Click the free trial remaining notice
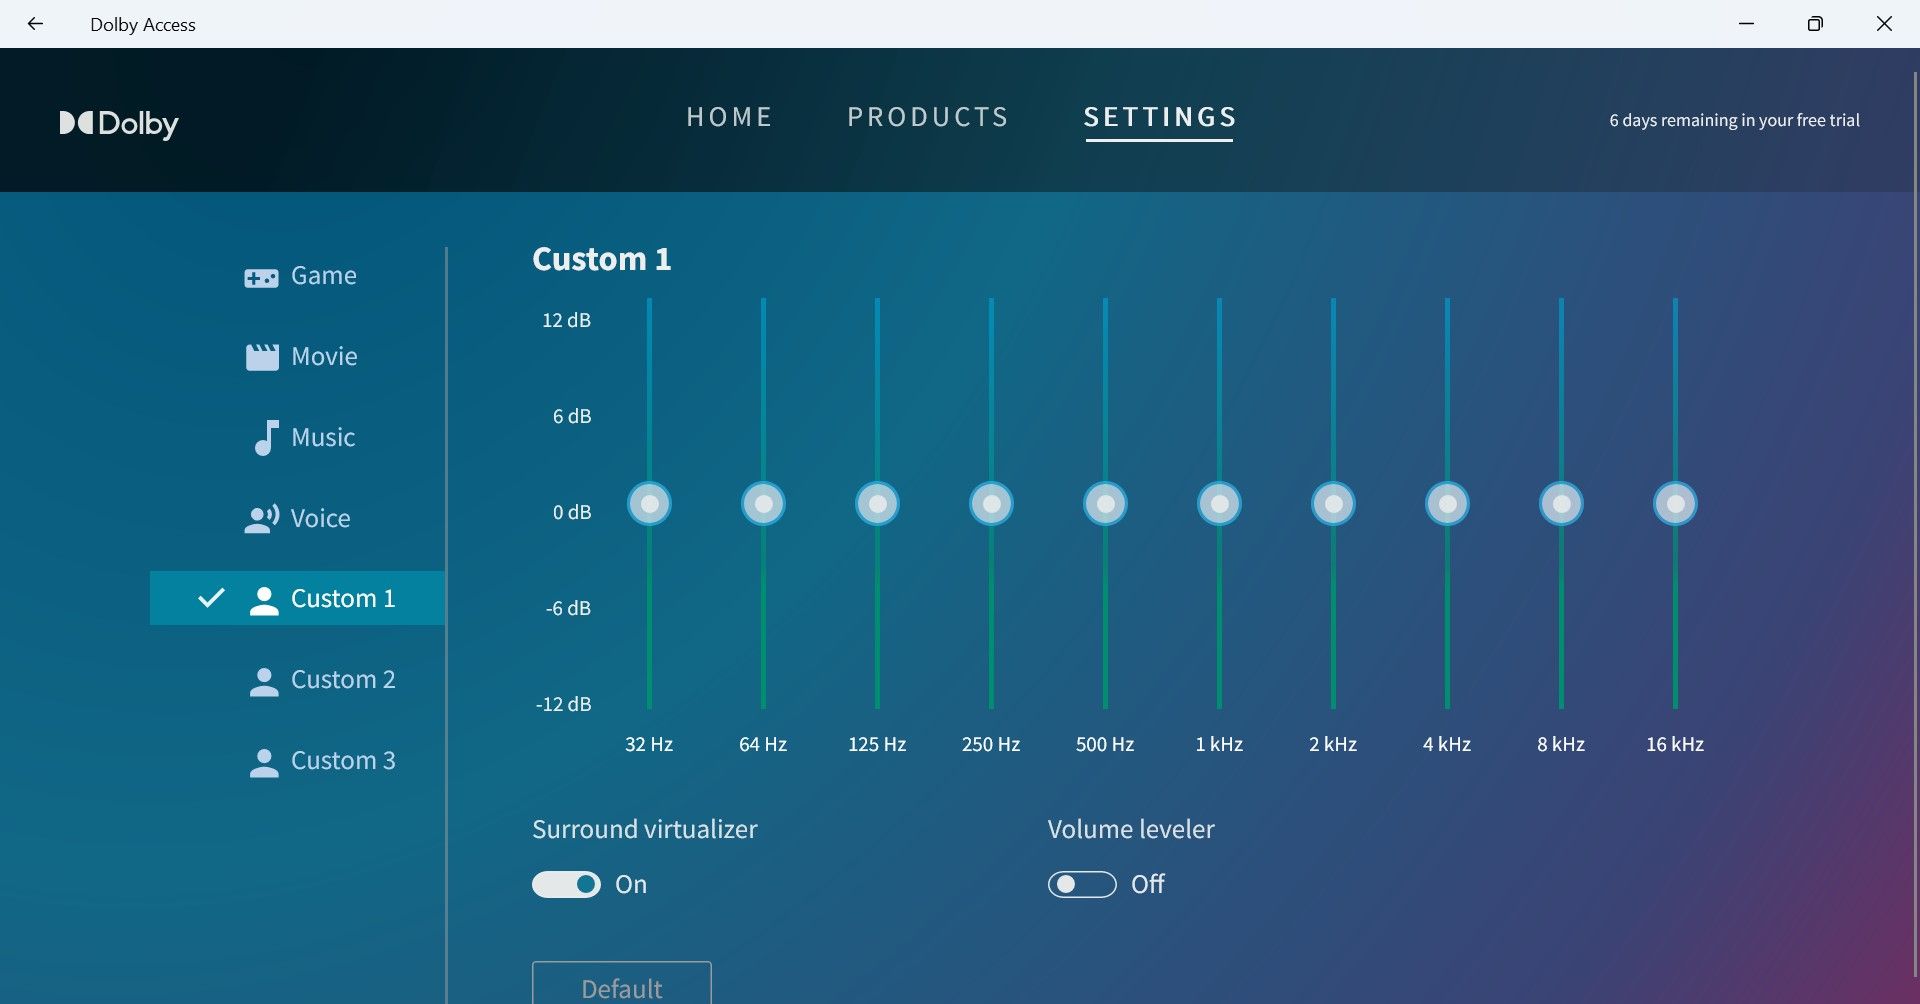This screenshot has width=1920, height=1004. (x=1734, y=120)
